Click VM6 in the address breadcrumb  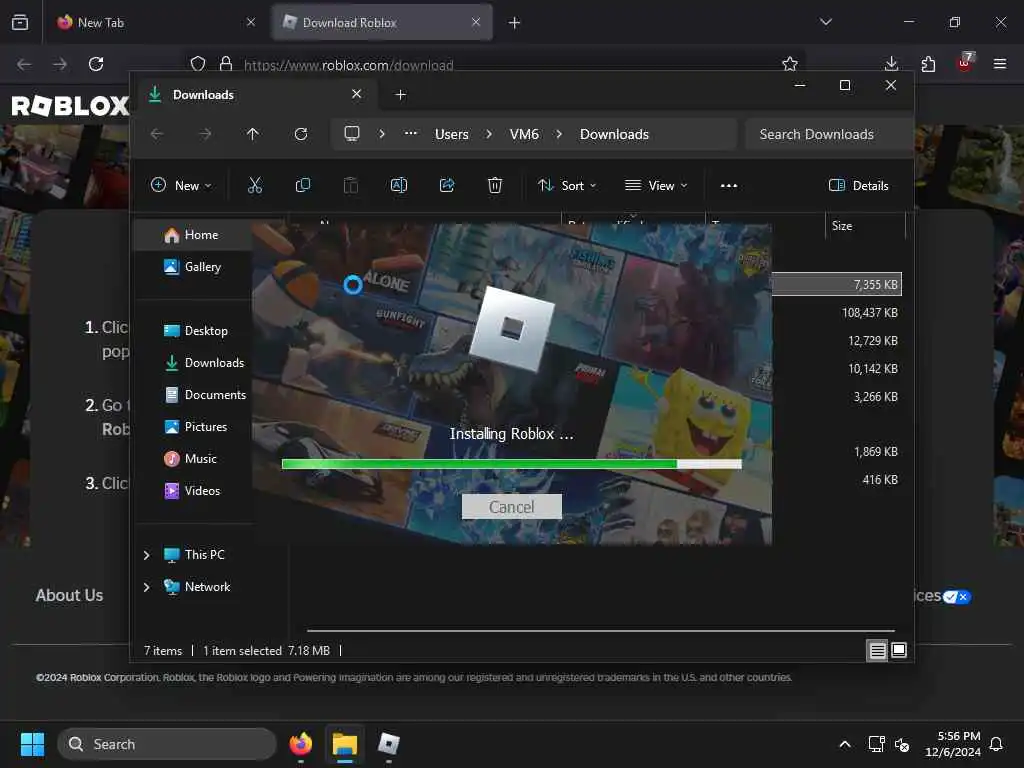[524, 134]
